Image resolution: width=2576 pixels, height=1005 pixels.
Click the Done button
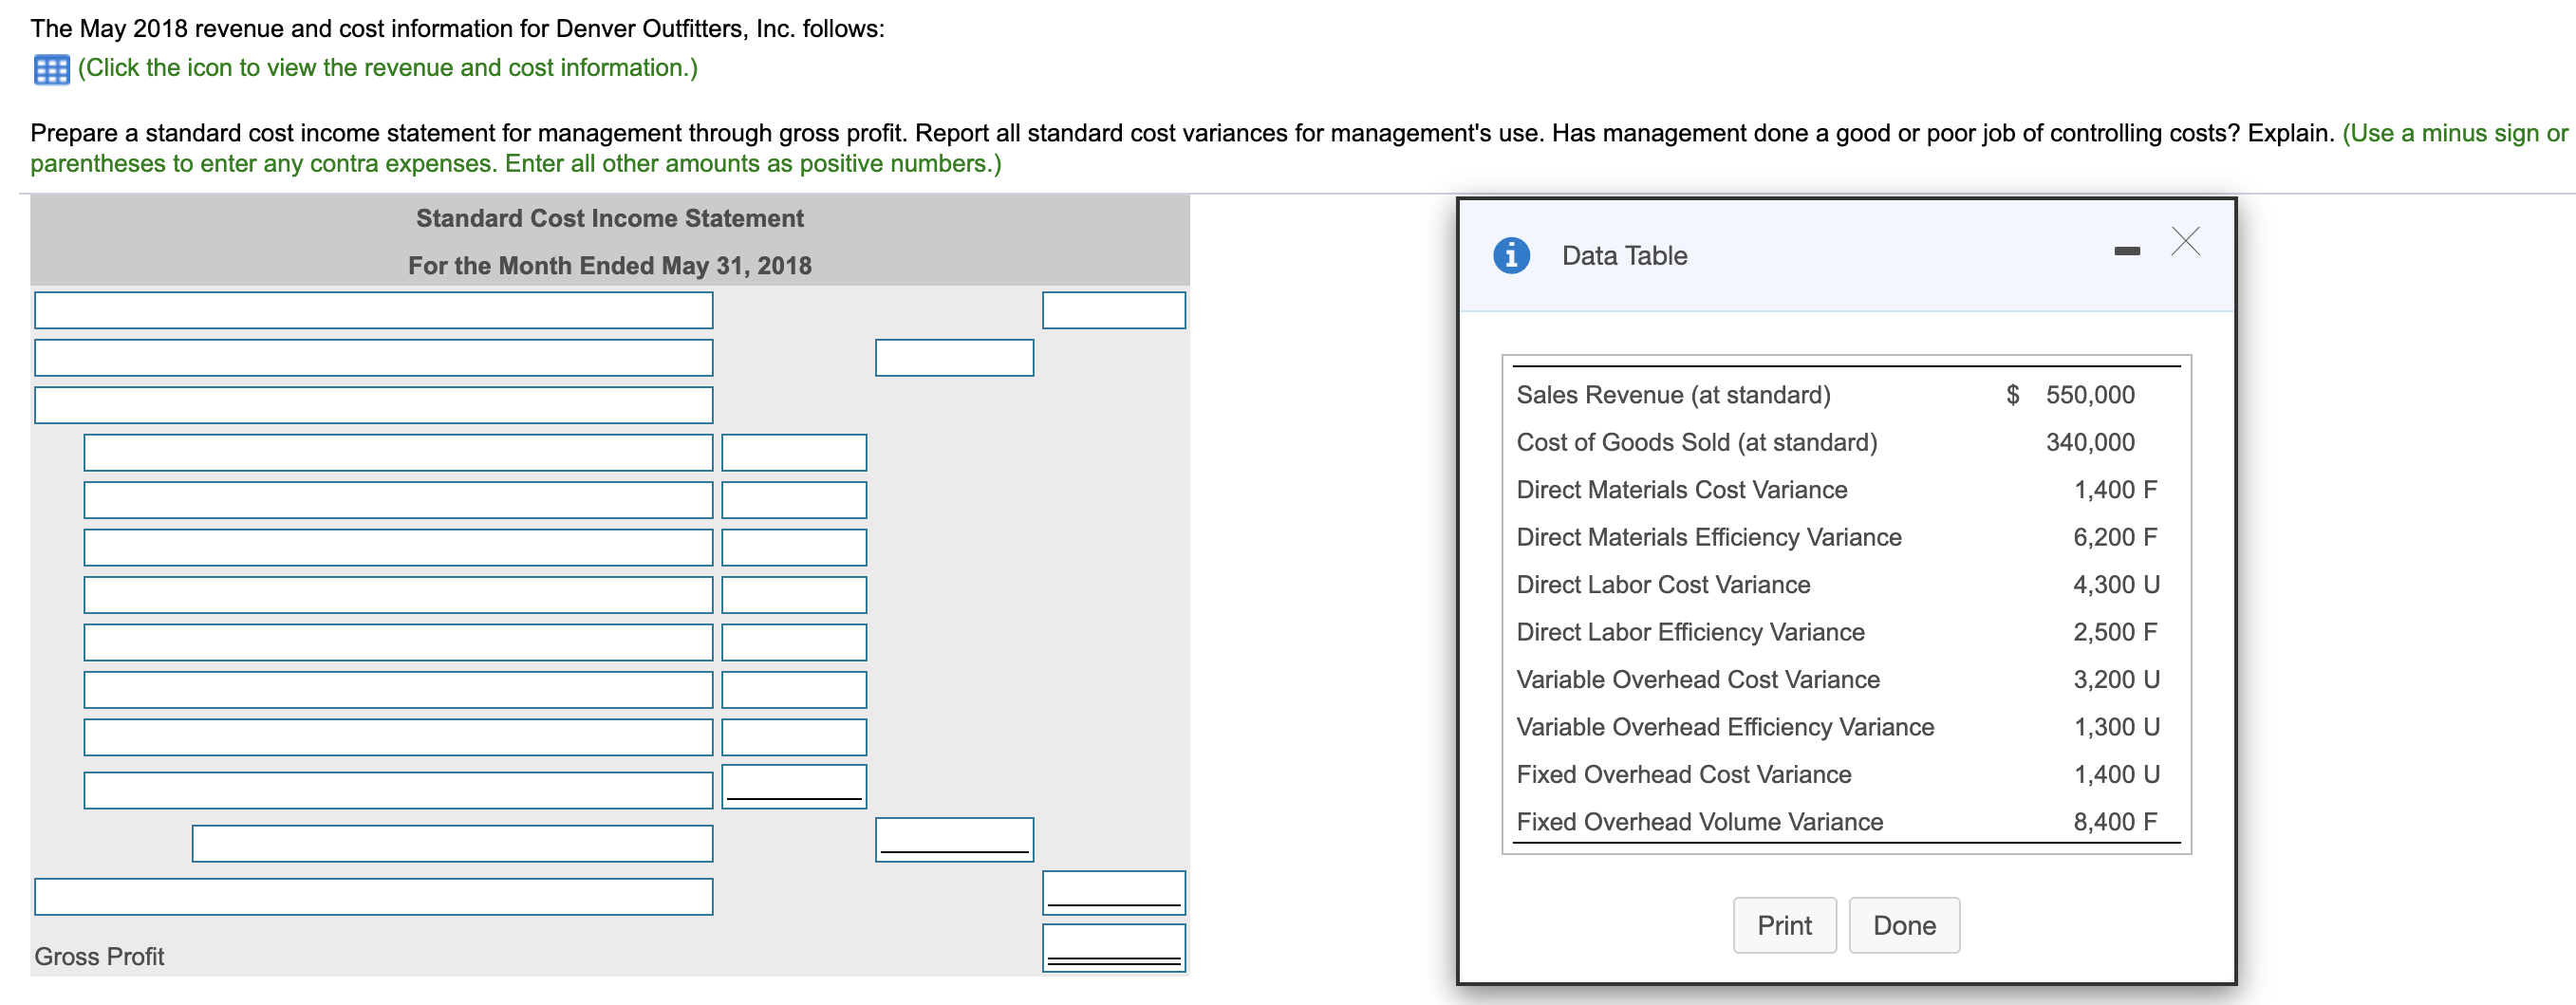tap(1904, 924)
